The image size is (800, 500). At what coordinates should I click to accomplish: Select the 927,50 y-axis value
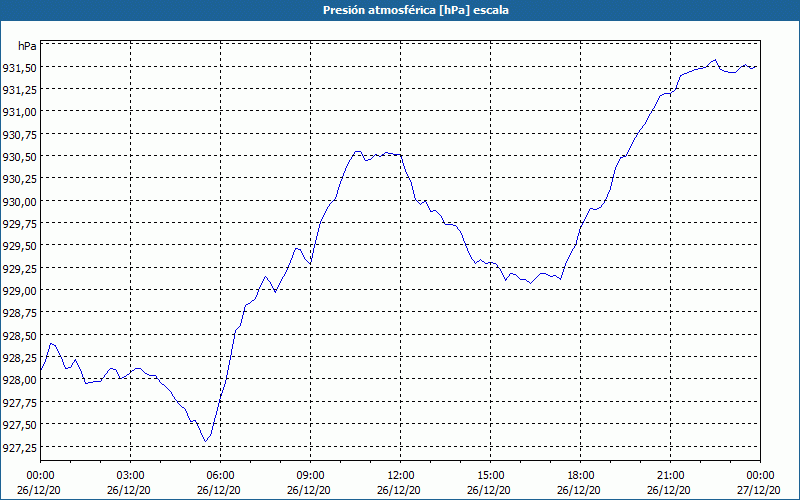[x=19, y=424]
